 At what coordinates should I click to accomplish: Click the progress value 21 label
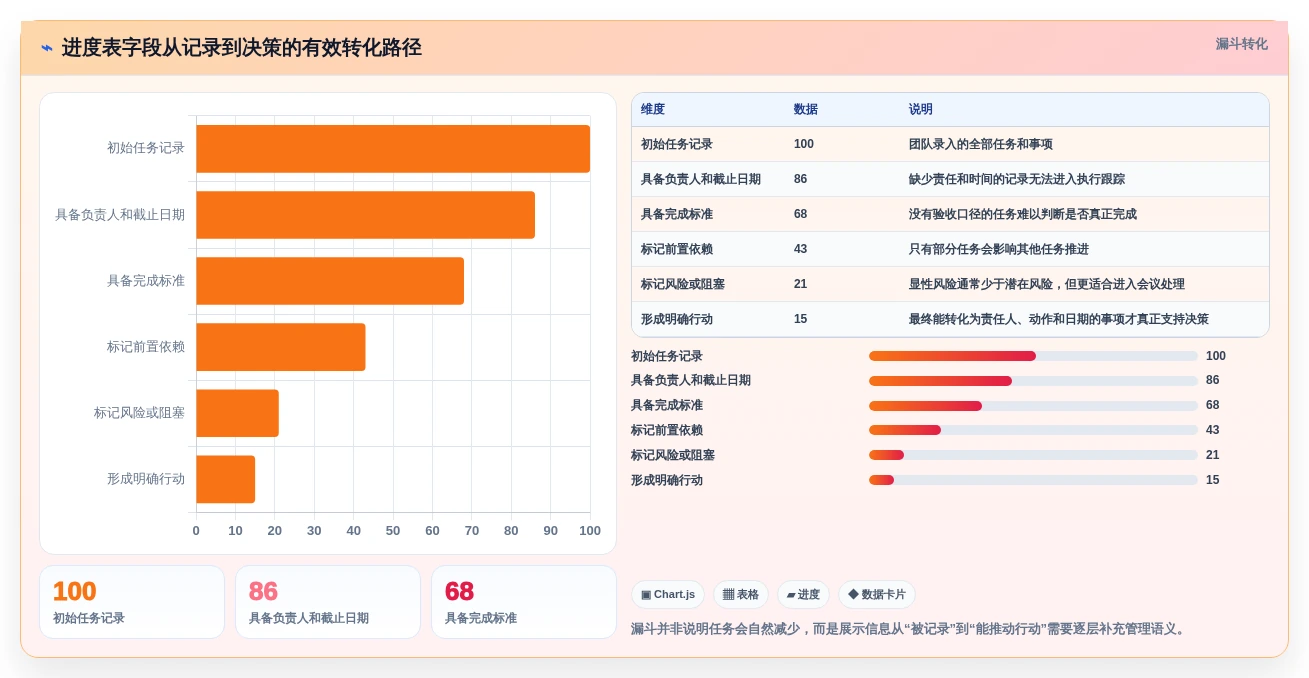1213,455
